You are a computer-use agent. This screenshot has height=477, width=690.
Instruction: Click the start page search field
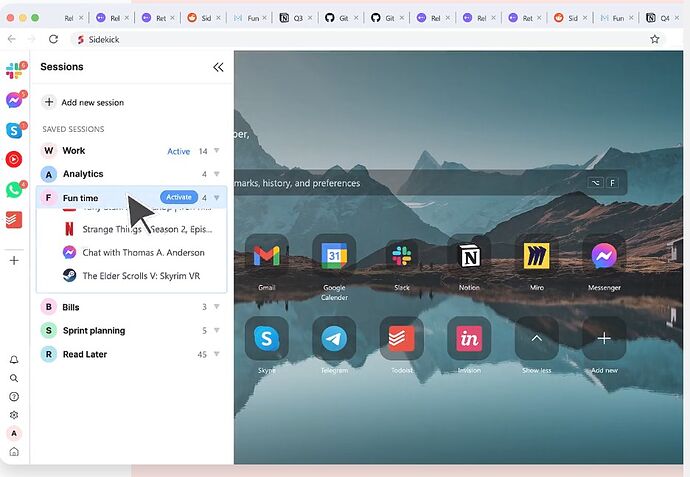(x=430, y=183)
